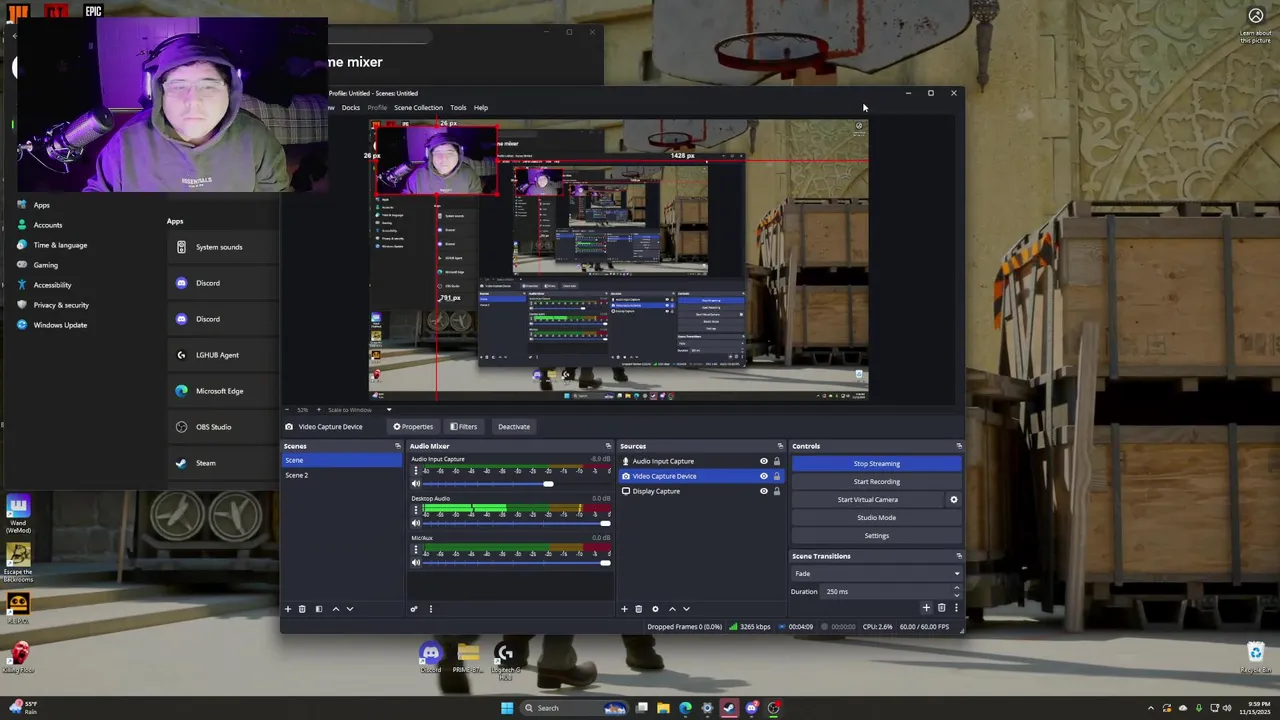Image resolution: width=1280 pixels, height=720 pixels.
Task: Move source down arrow in Sources panel
Action: tap(686, 609)
